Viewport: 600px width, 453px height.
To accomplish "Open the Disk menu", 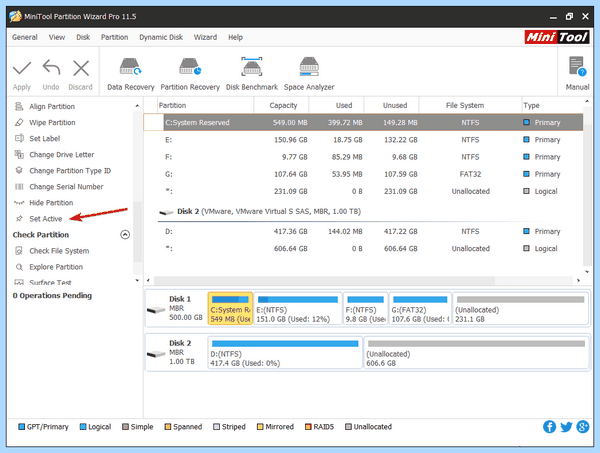I will [x=83, y=37].
